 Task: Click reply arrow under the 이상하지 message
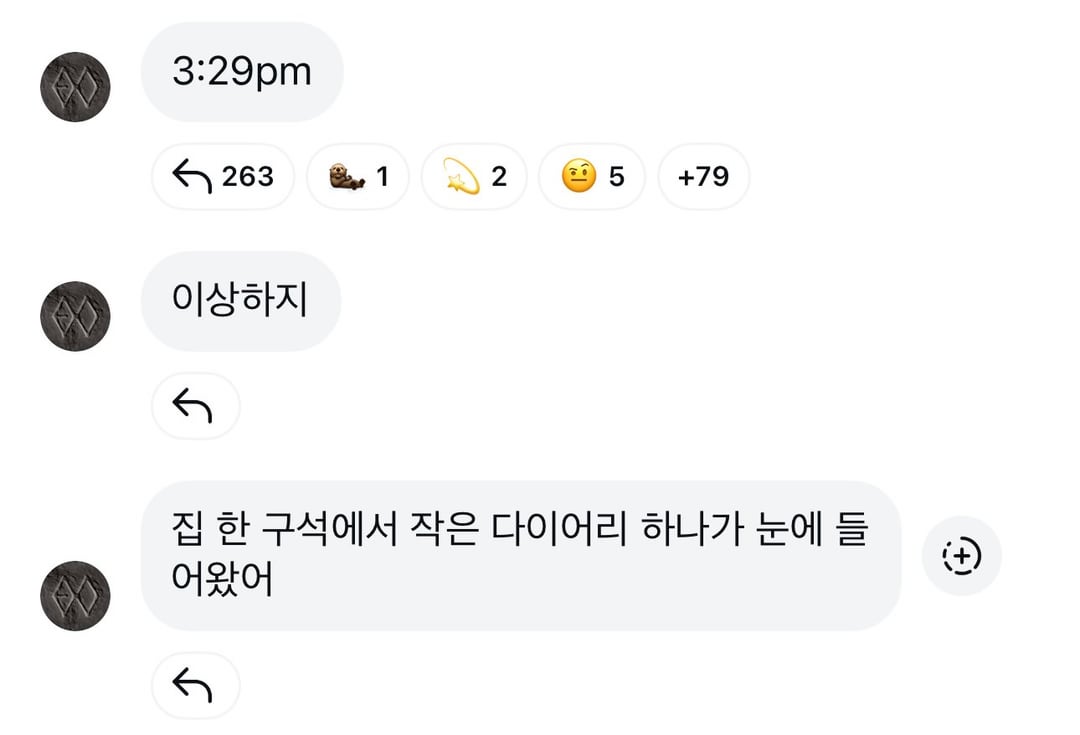[195, 406]
